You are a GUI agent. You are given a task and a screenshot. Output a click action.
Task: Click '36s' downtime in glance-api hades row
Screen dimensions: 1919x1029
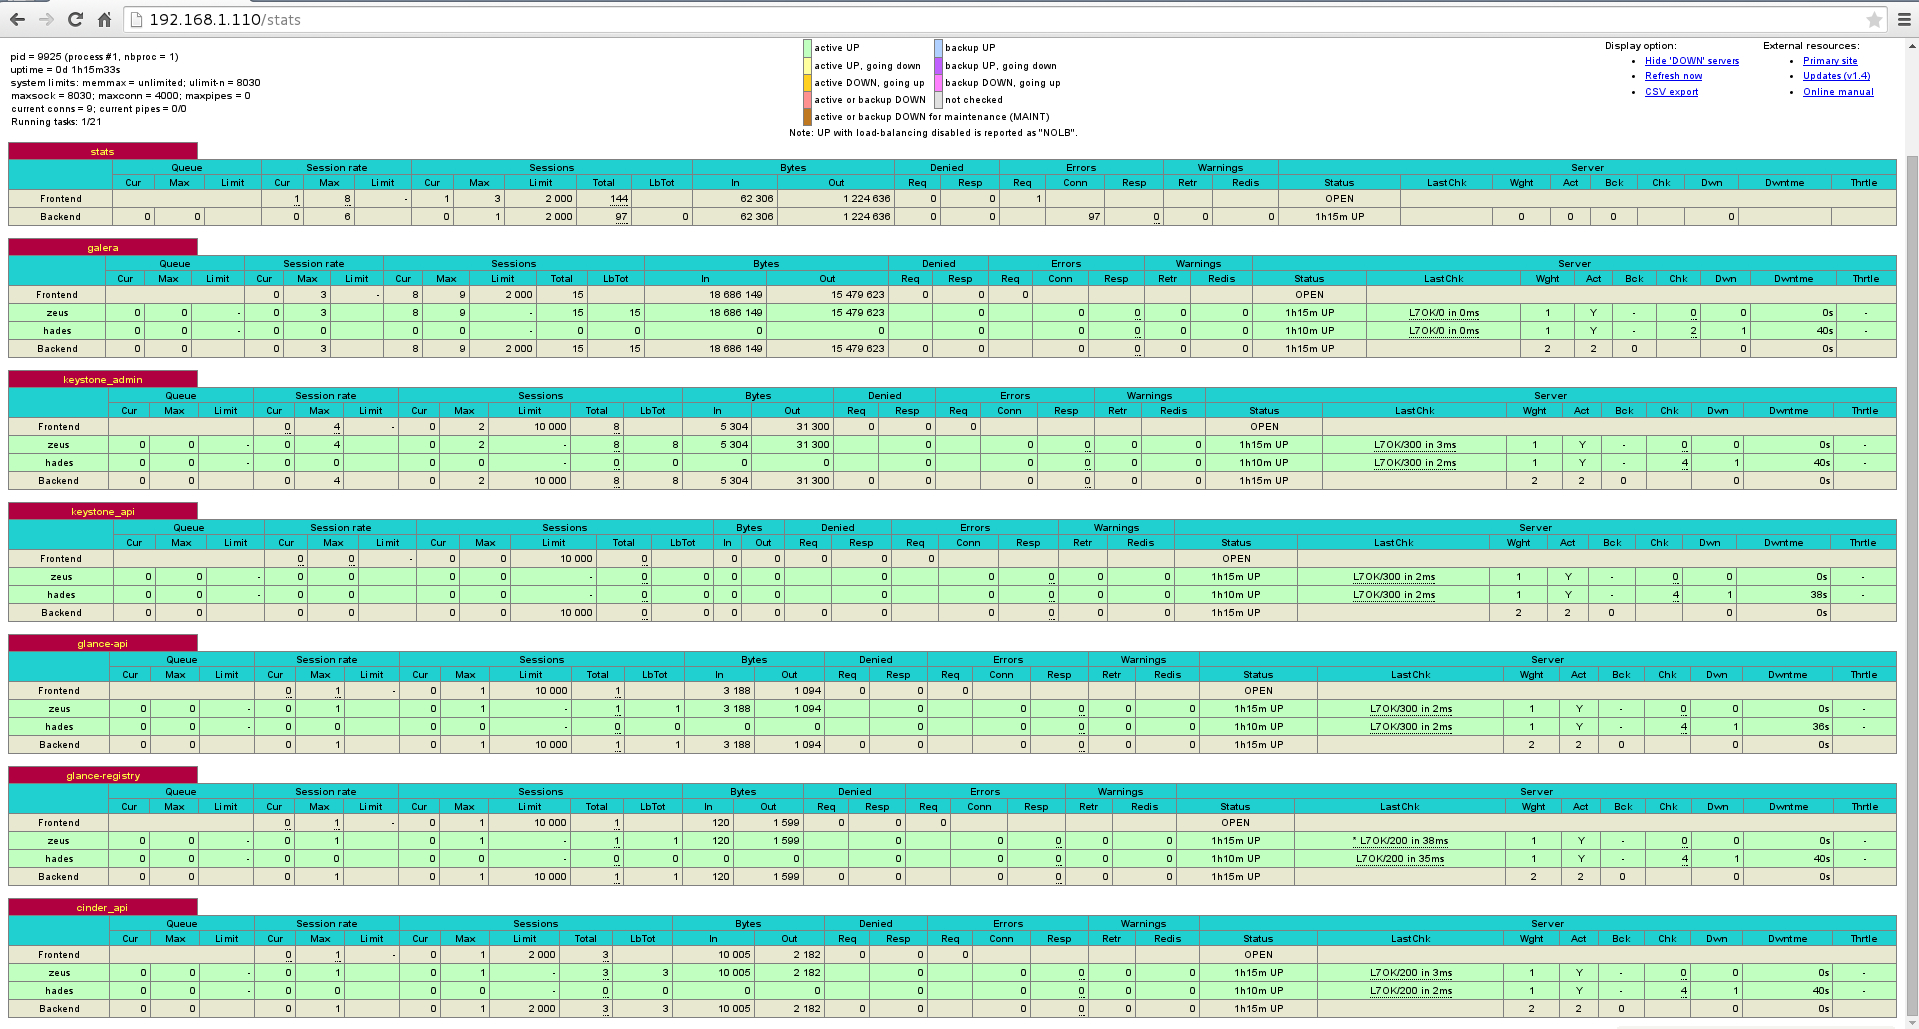[1820, 727]
